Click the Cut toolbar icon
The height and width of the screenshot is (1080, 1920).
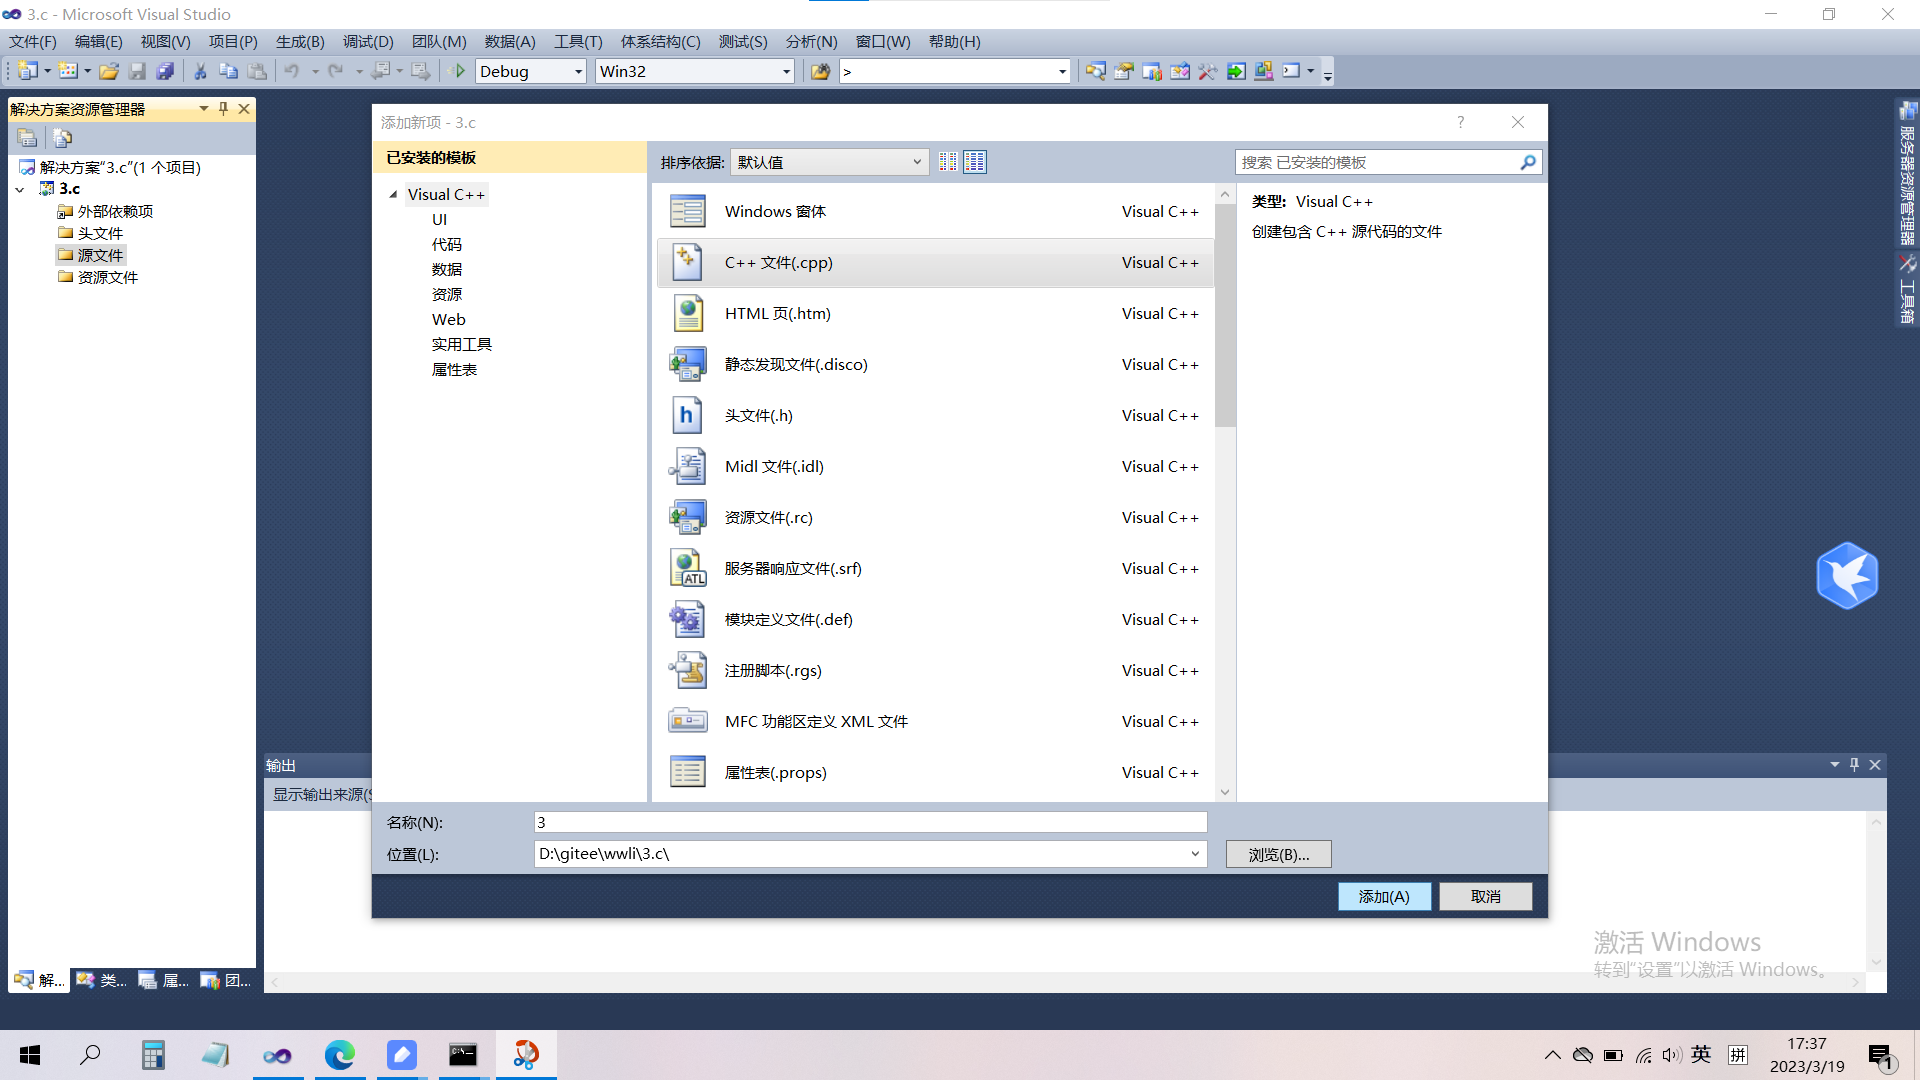coord(199,71)
